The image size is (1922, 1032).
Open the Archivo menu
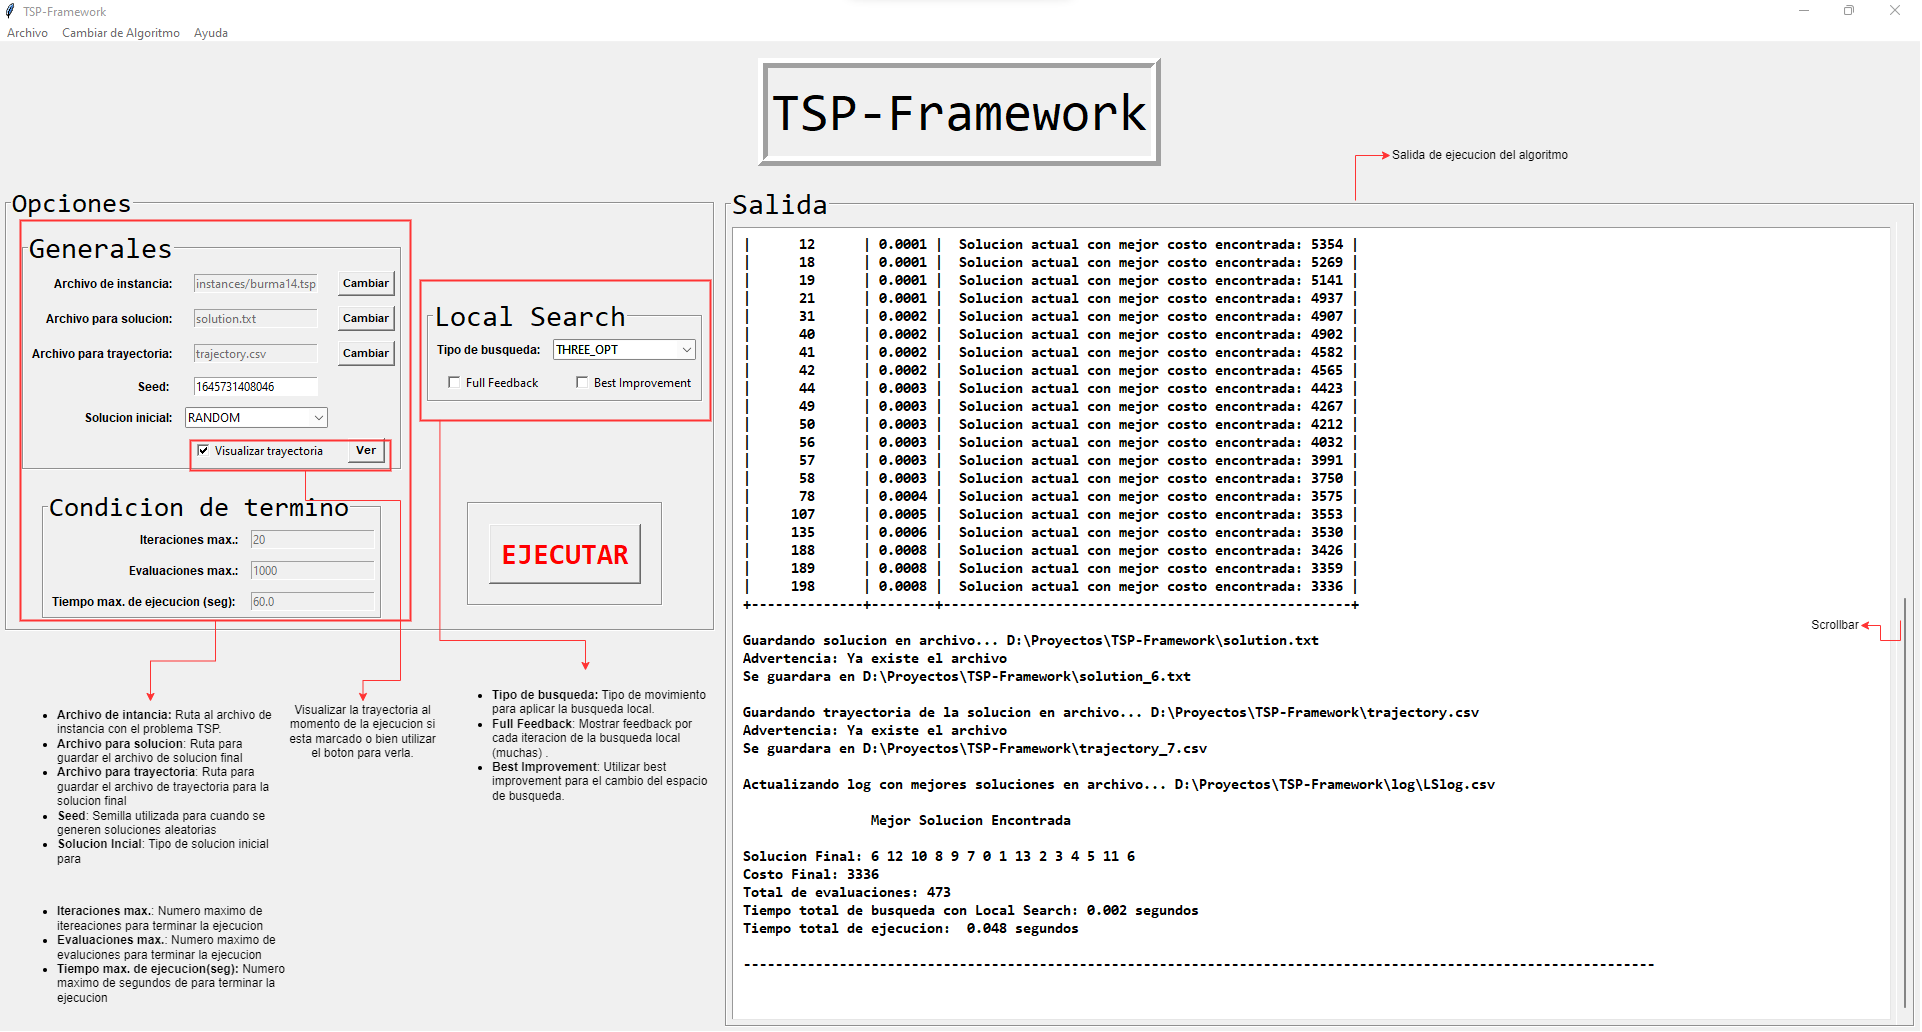click(27, 33)
